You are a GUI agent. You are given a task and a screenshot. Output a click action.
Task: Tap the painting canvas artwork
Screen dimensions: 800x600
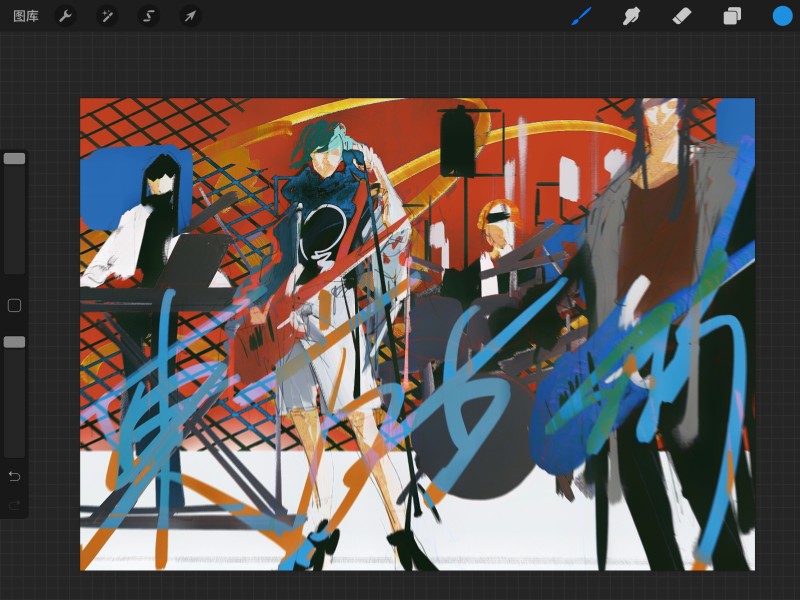(417, 334)
